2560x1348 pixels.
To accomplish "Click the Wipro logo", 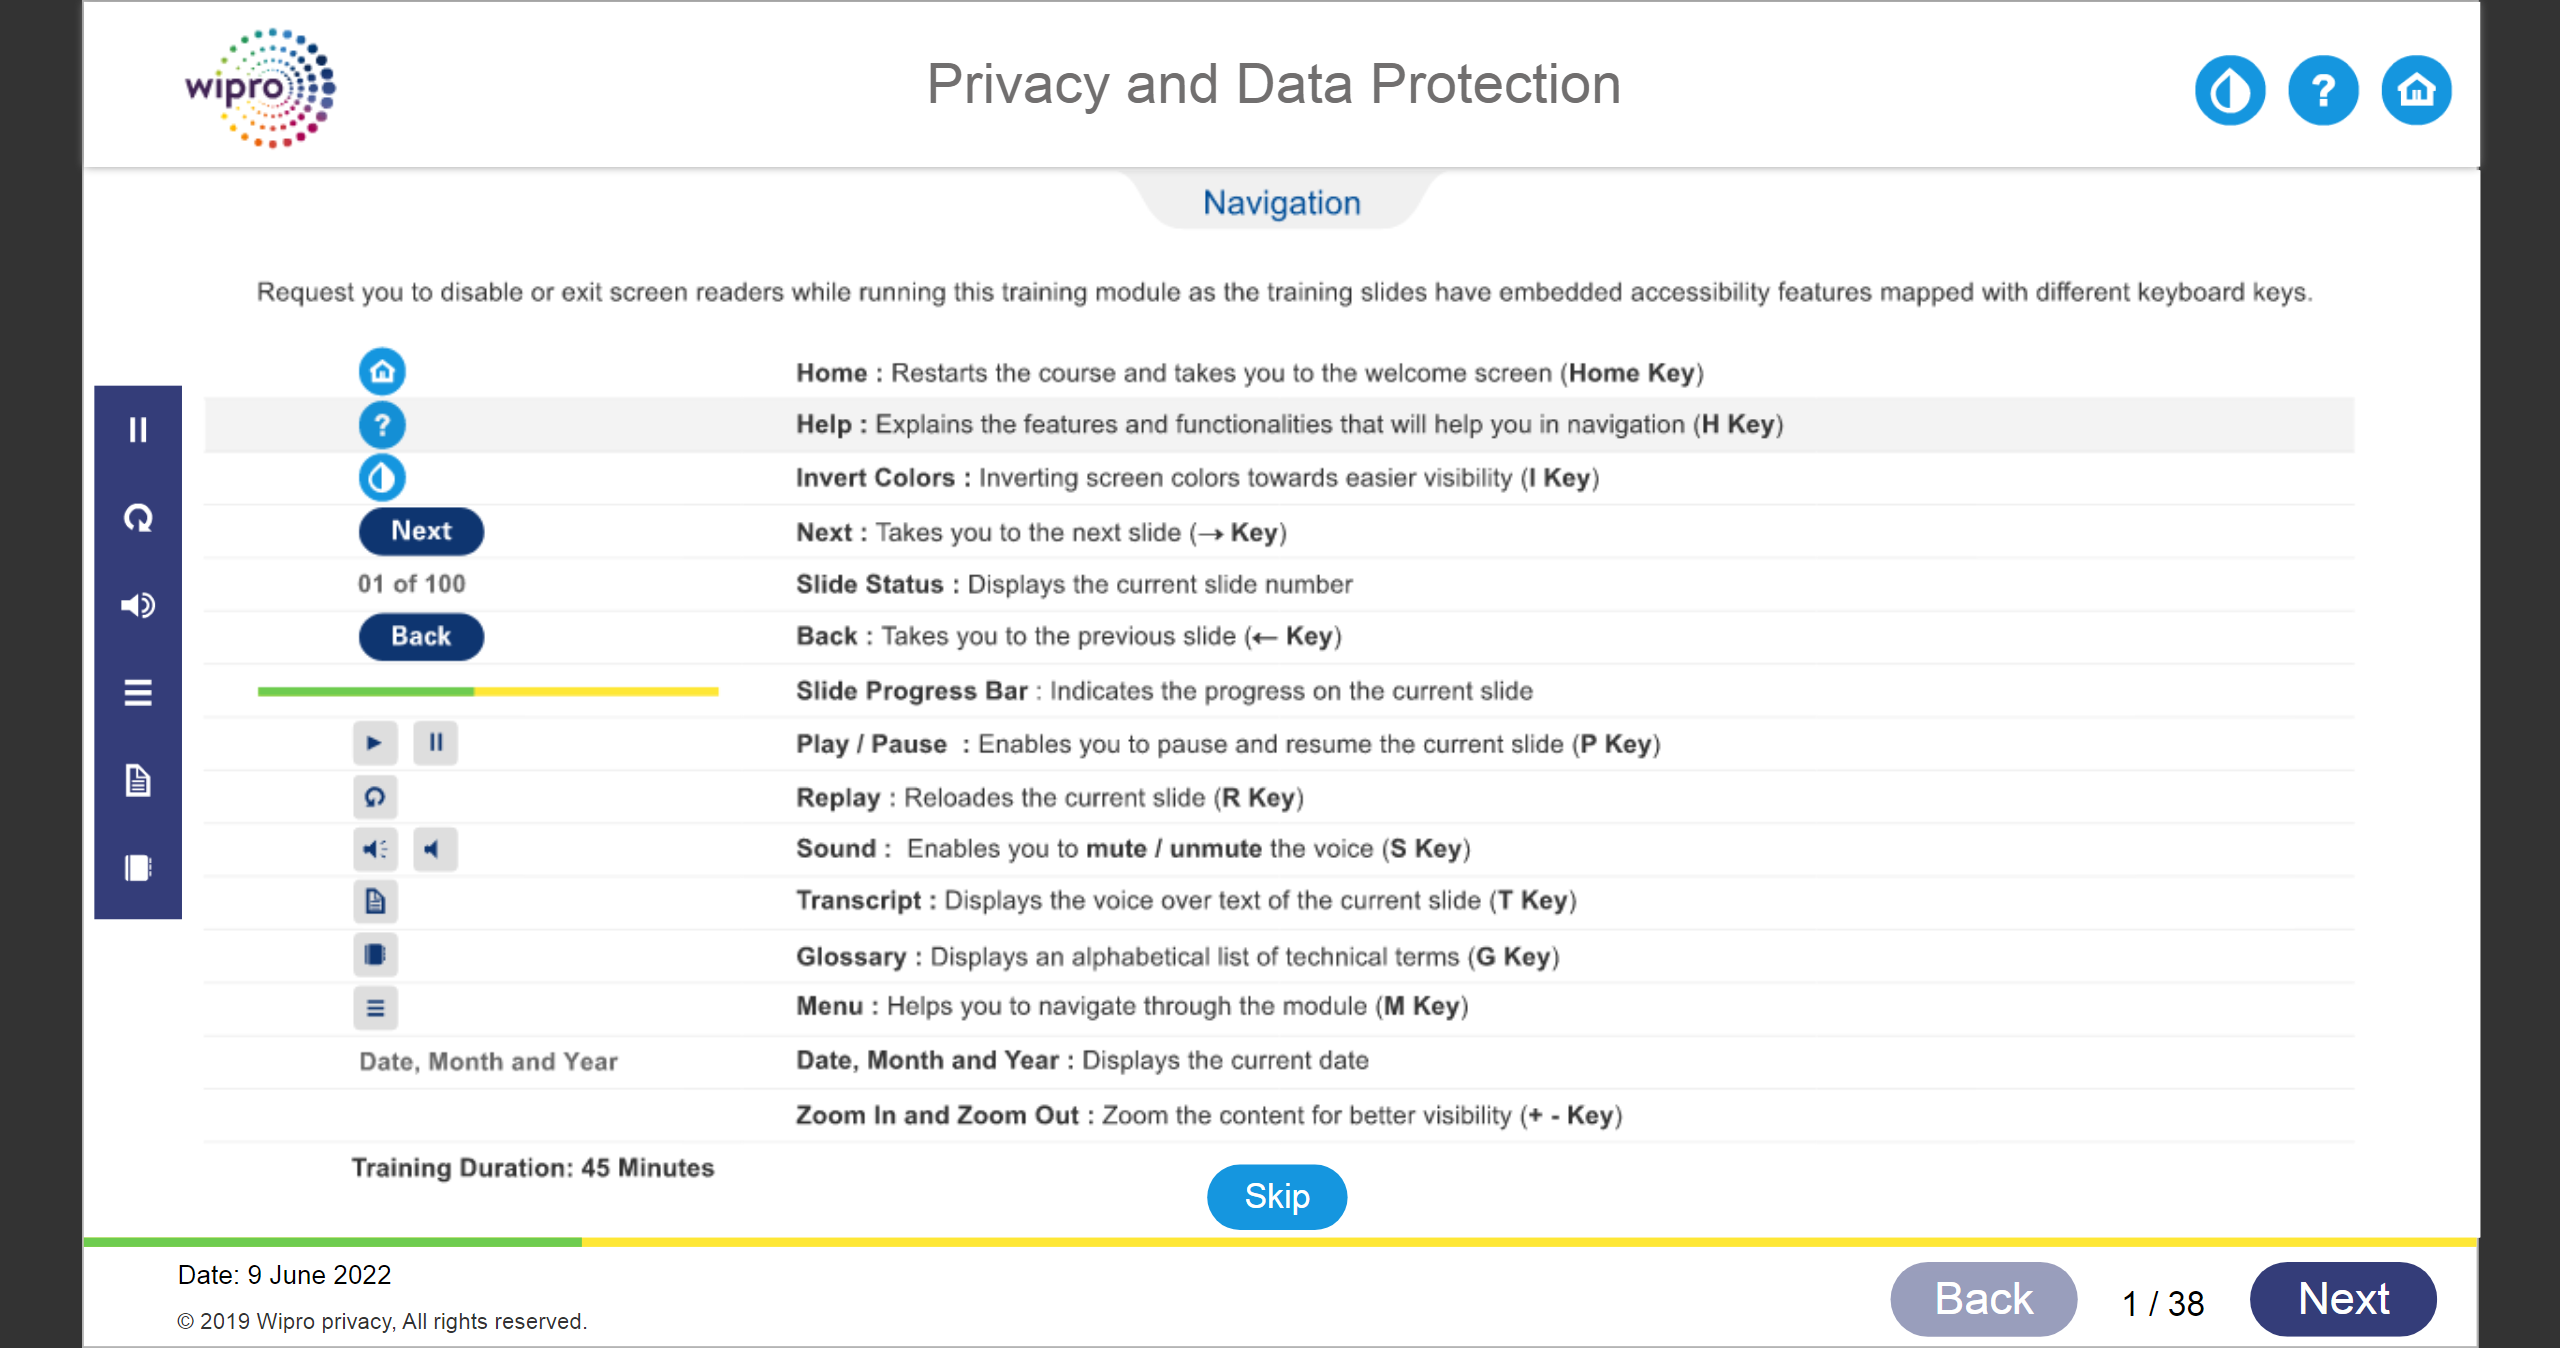I will pyautogui.click(x=261, y=88).
